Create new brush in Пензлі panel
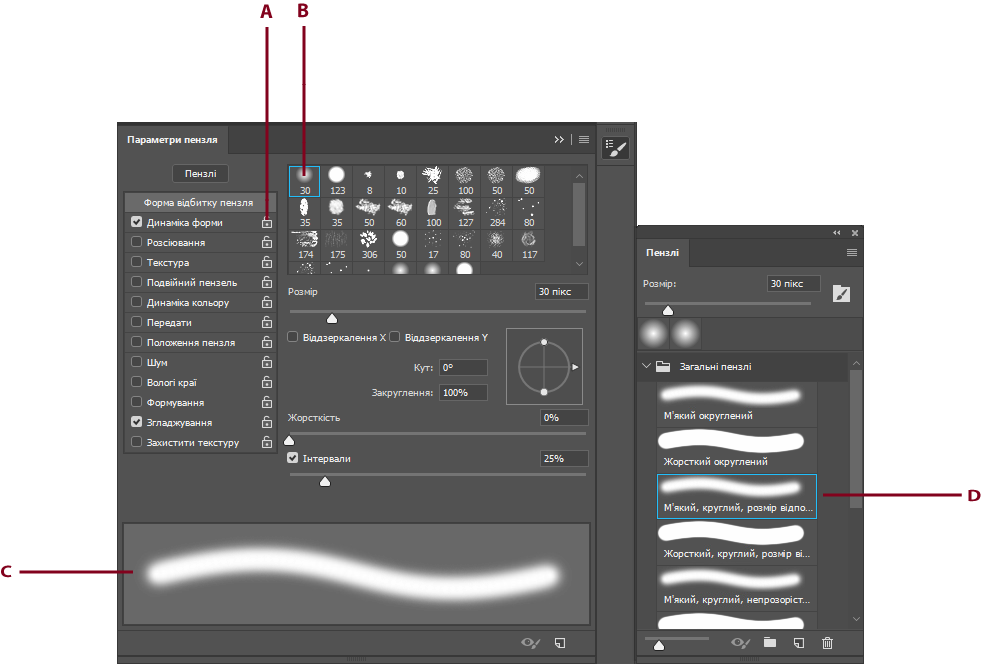The image size is (981, 664). [799, 643]
